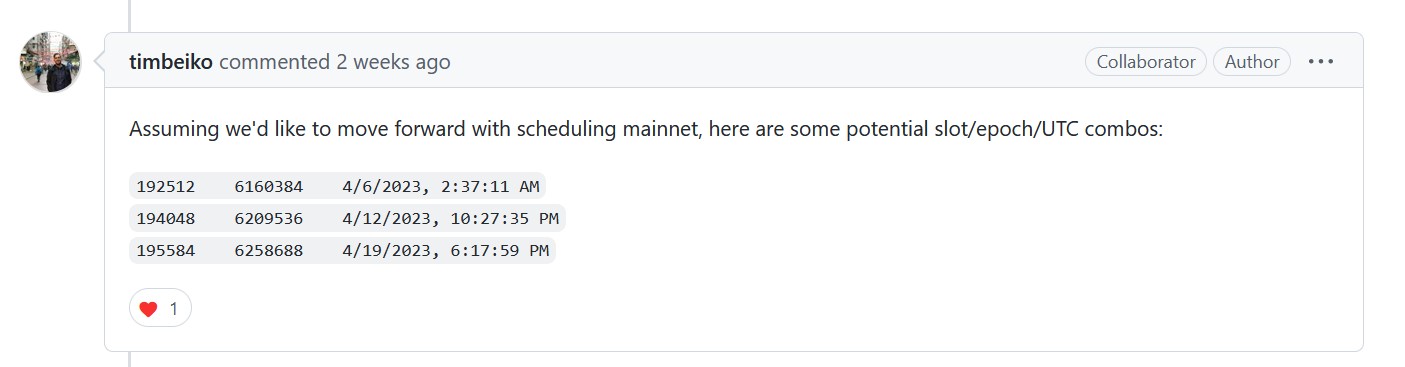Click the 'Assuming we'd like to move forward' paragraph
Screen dimensions: 1405x367
[646, 131]
